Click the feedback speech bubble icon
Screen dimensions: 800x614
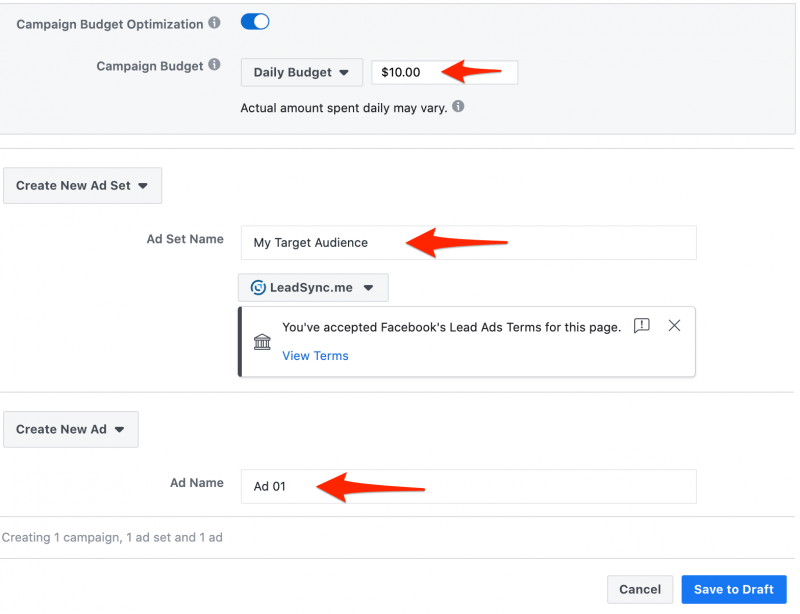(x=641, y=325)
